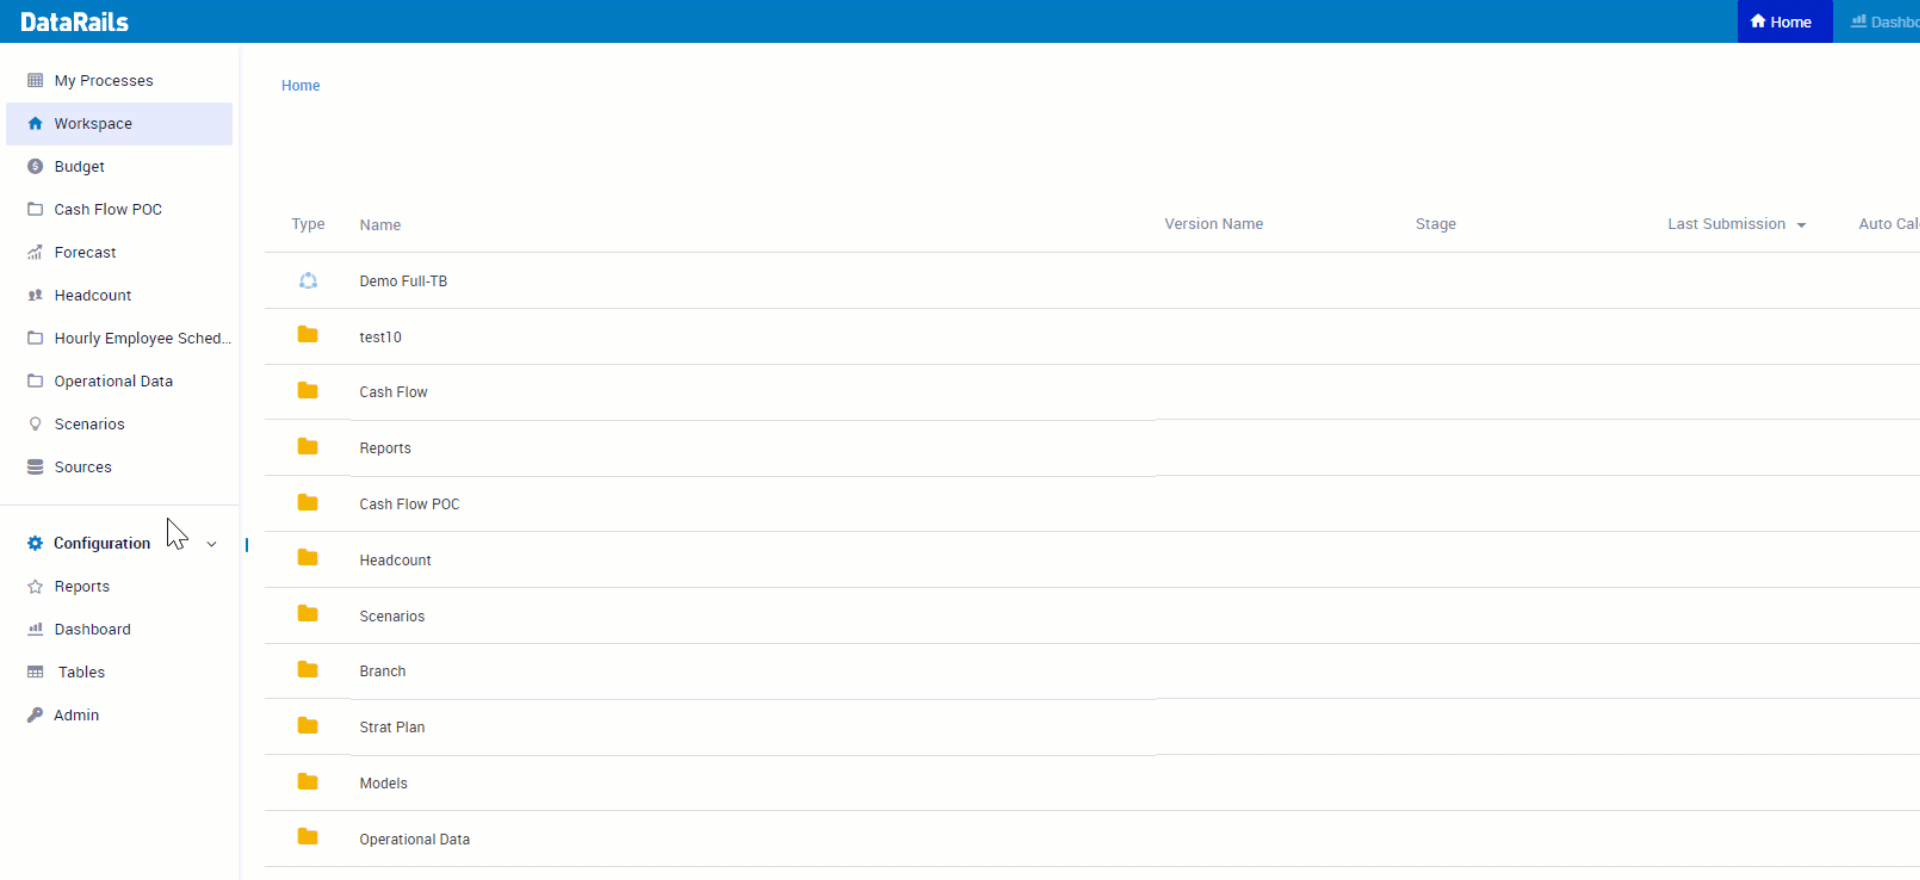Viewport: 1920px width, 880px height.
Task: Click the Version Name column header
Action: tap(1213, 224)
